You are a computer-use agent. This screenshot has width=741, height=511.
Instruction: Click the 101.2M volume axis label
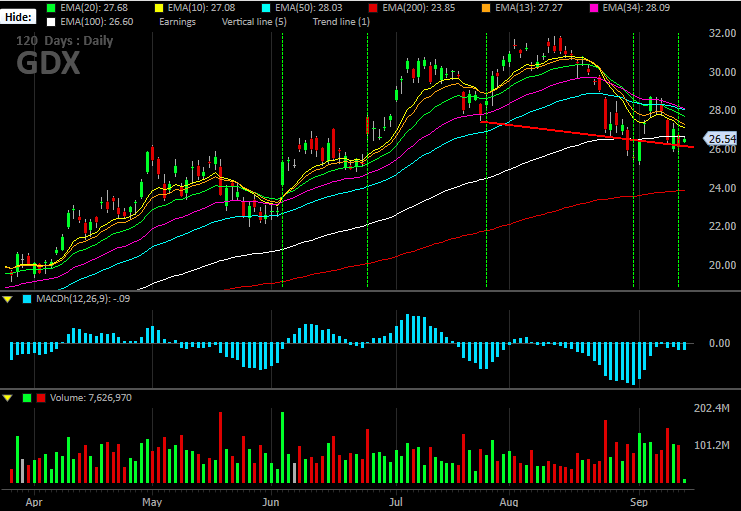pyautogui.click(x=712, y=445)
